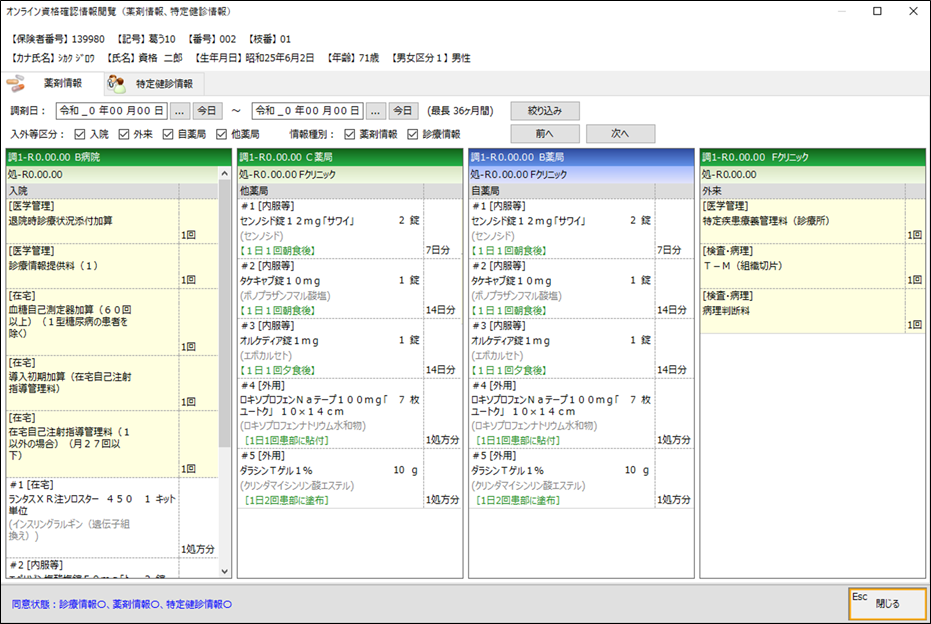
Task: Click scroll down arrow in B病院 panel
Action: pos(224,571)
